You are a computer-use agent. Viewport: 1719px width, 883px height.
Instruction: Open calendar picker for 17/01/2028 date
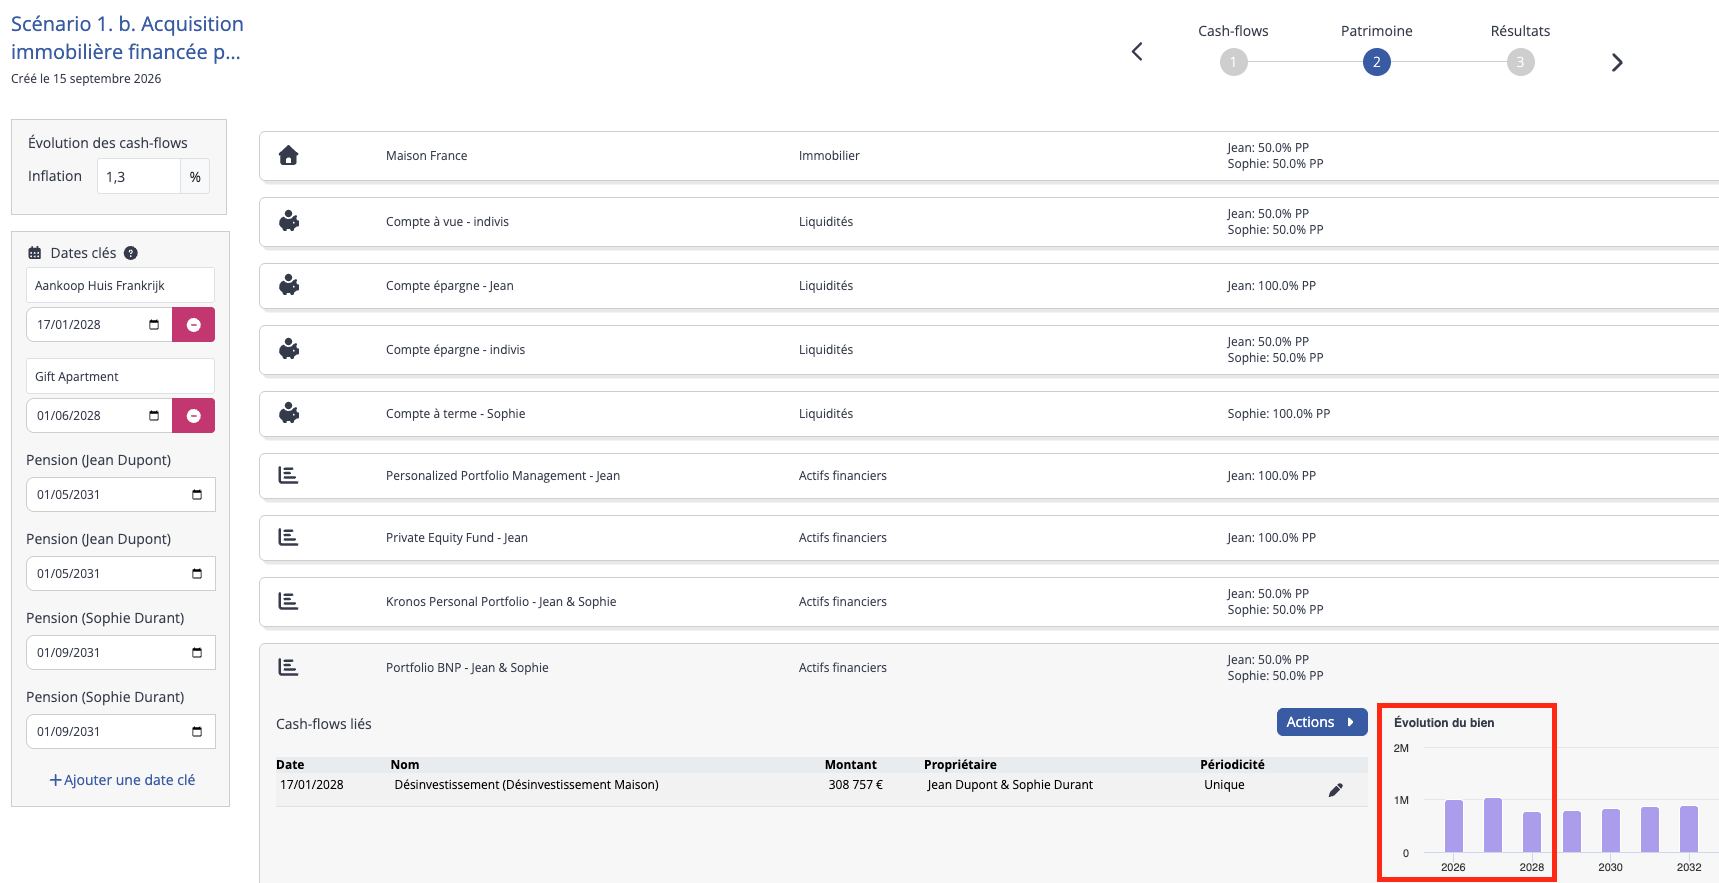point(154,325)
